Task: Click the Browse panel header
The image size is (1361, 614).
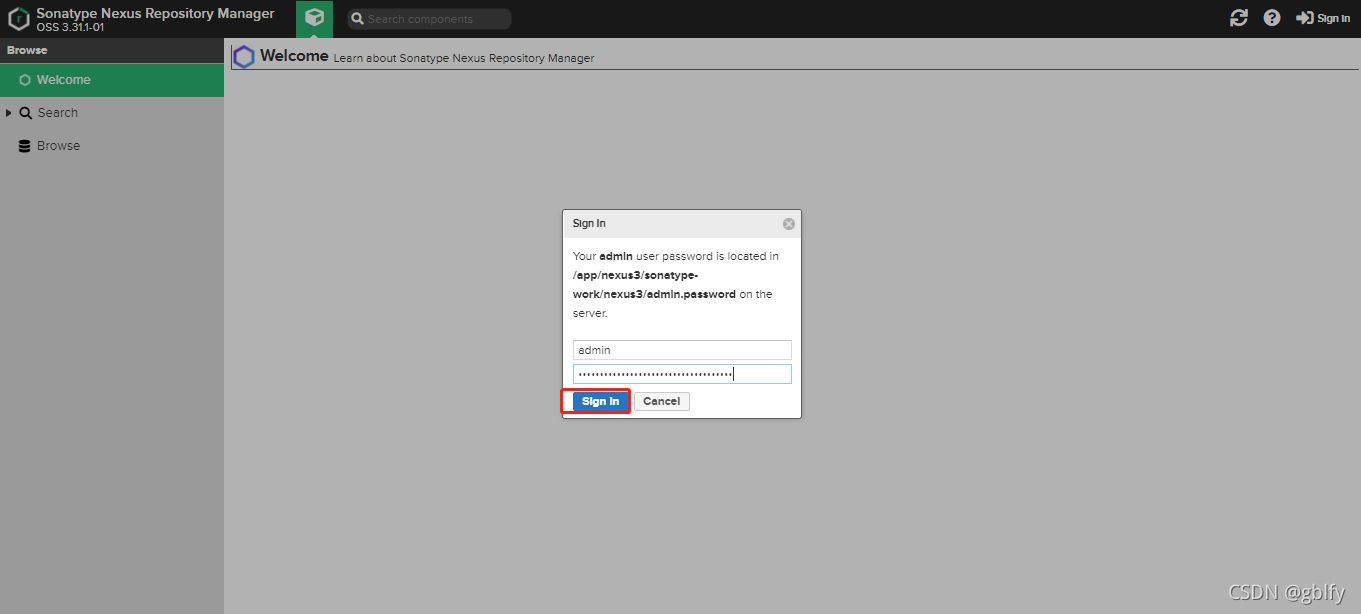Action: [112, 50]
